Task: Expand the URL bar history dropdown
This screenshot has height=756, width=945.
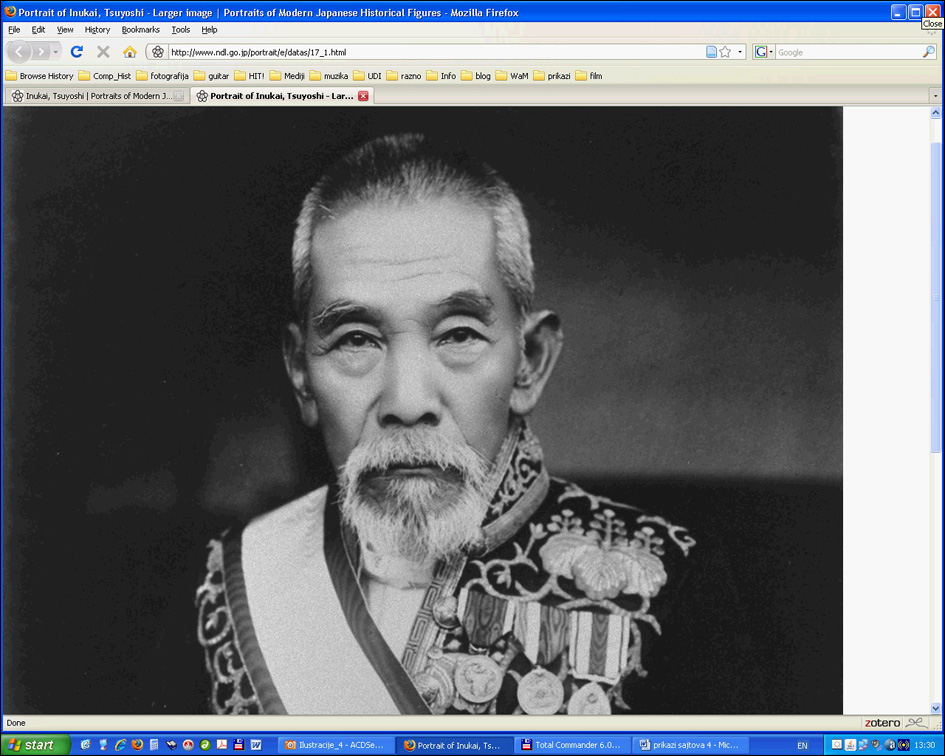Action: click(740, 52)
